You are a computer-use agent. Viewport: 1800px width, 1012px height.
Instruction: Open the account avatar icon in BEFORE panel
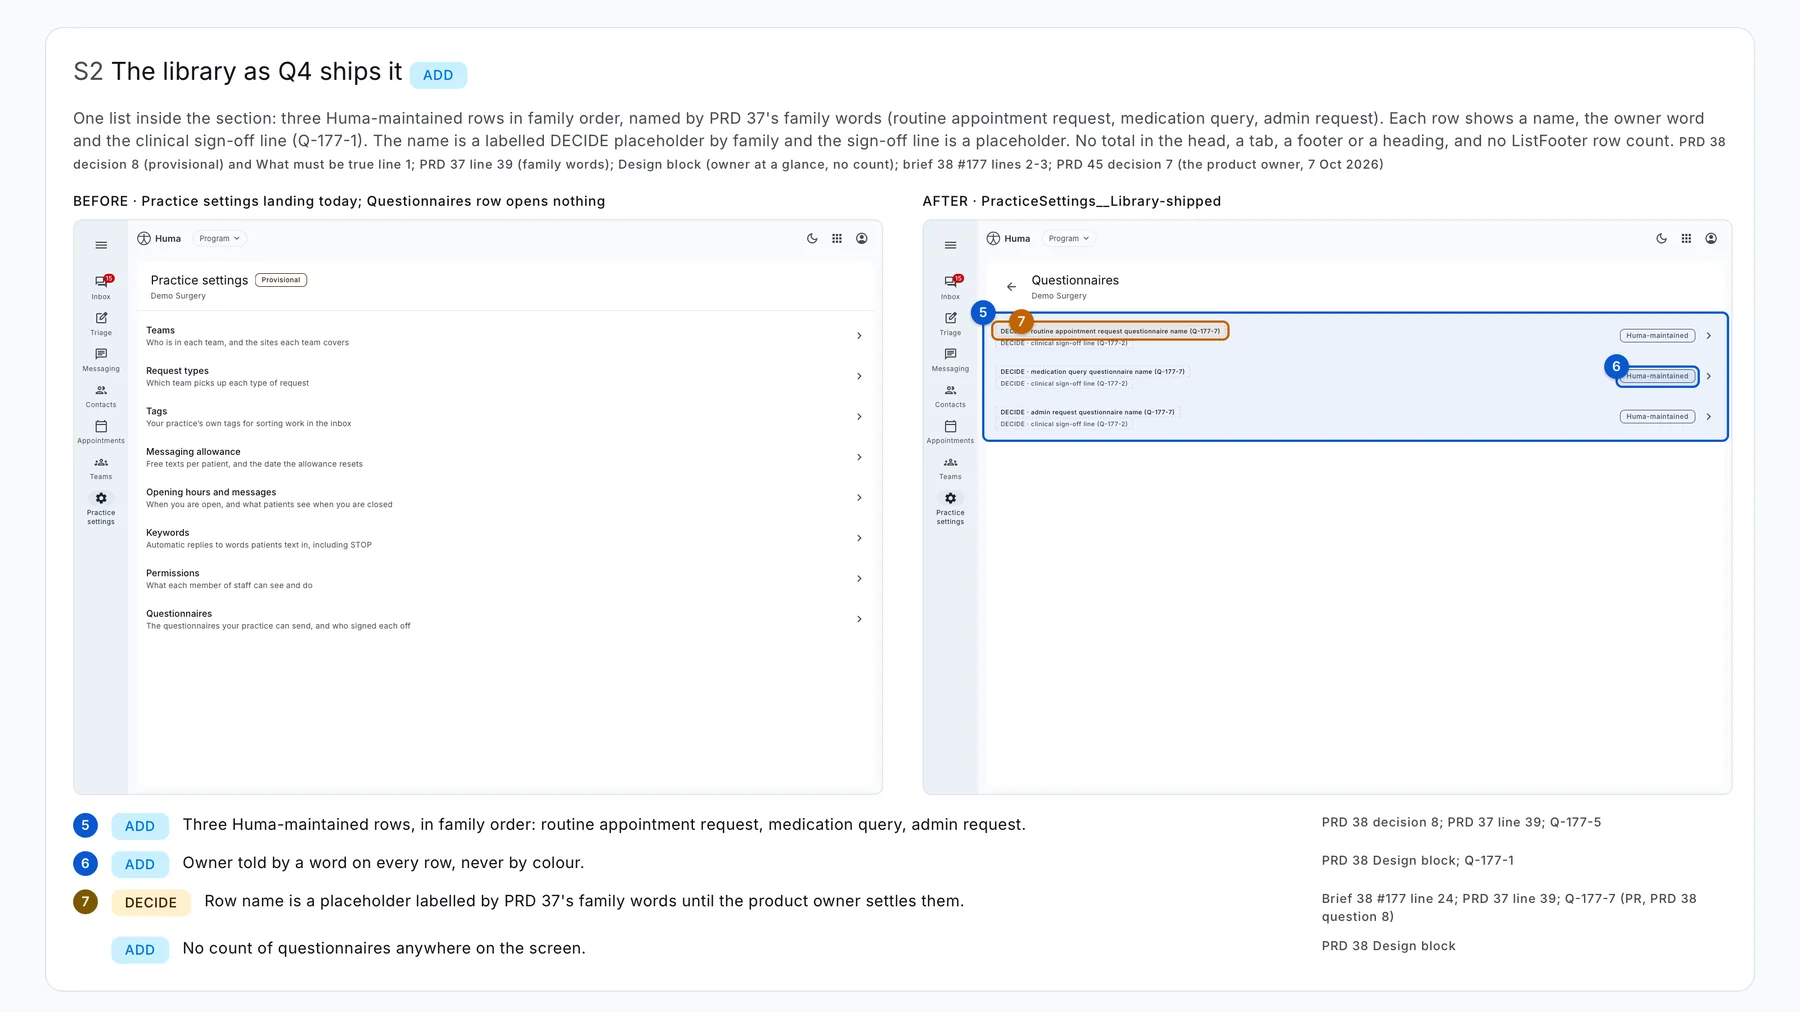coord(862,238)
